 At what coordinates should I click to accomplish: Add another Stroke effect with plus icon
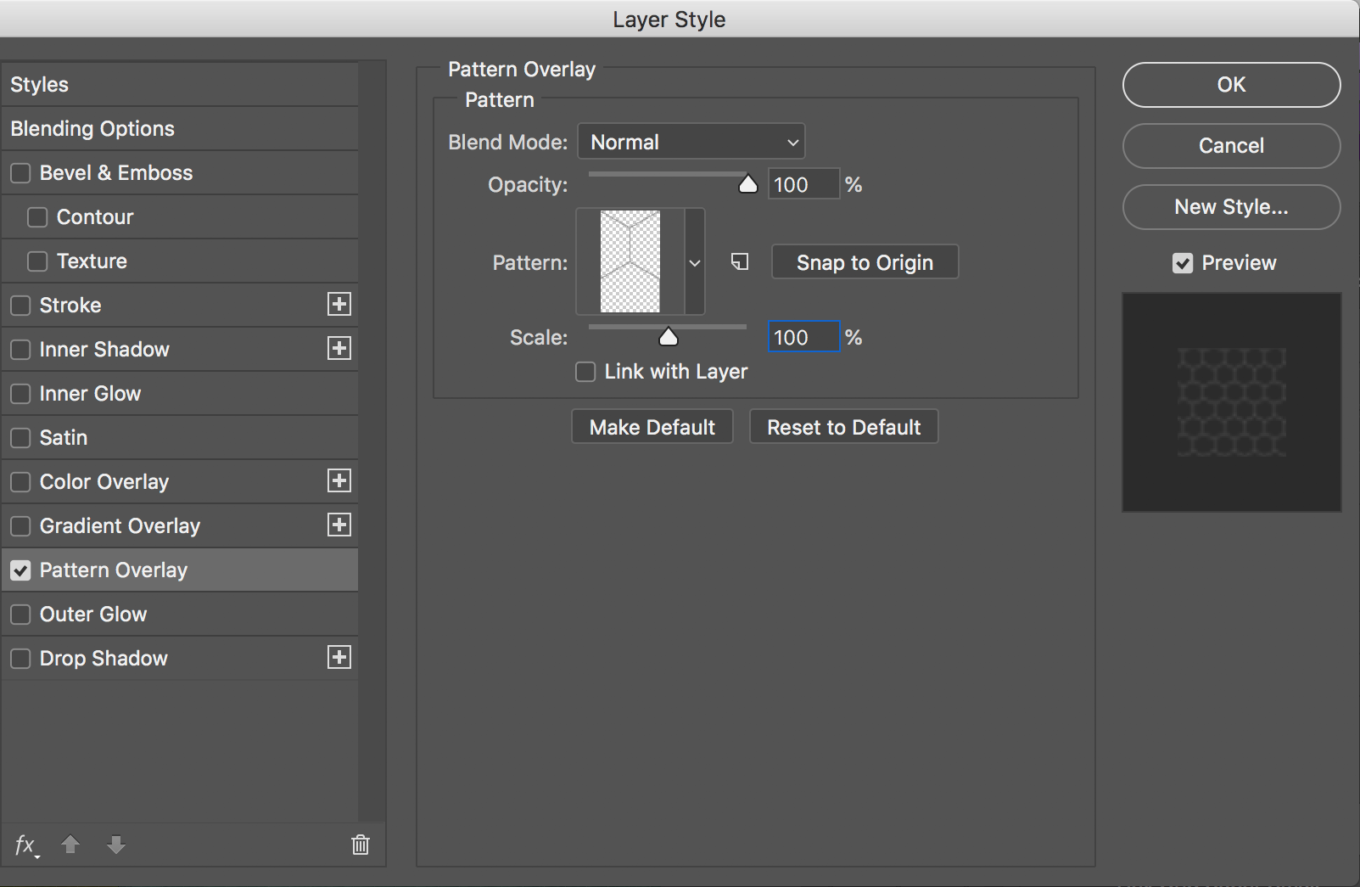click(339, 305)
